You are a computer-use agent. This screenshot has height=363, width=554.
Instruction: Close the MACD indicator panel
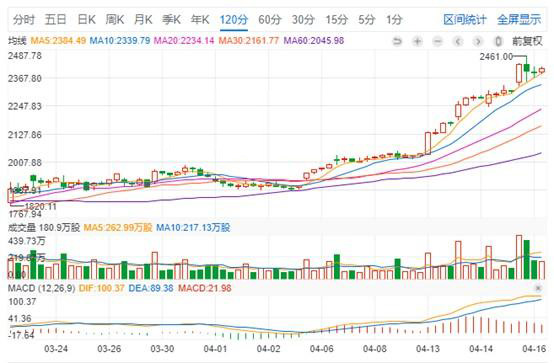(x=538, y=288)
